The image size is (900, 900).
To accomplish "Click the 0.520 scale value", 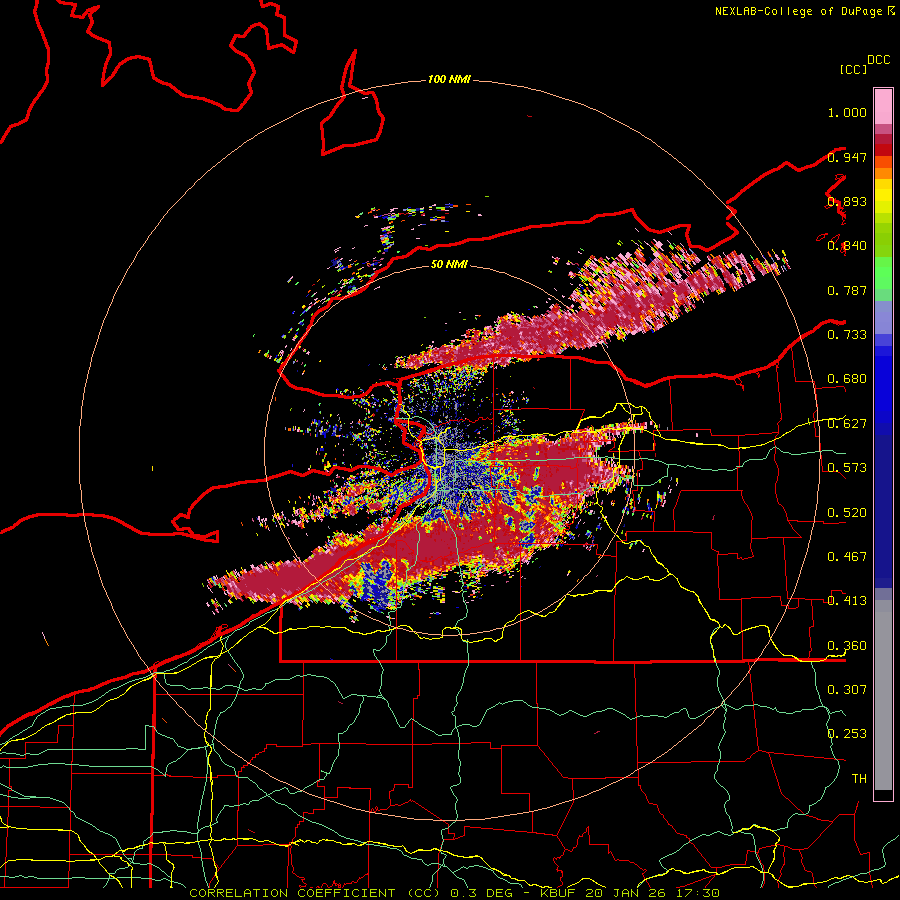I will (x=847, y=513).
